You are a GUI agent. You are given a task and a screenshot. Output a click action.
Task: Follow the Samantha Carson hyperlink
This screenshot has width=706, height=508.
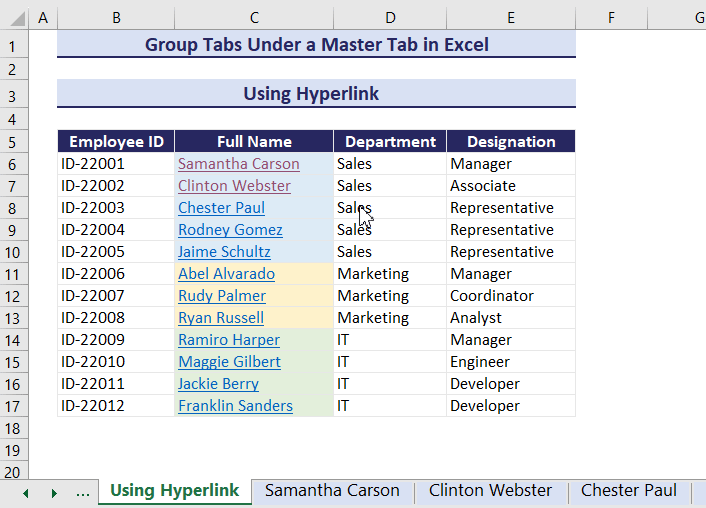(x=238, y=164)
